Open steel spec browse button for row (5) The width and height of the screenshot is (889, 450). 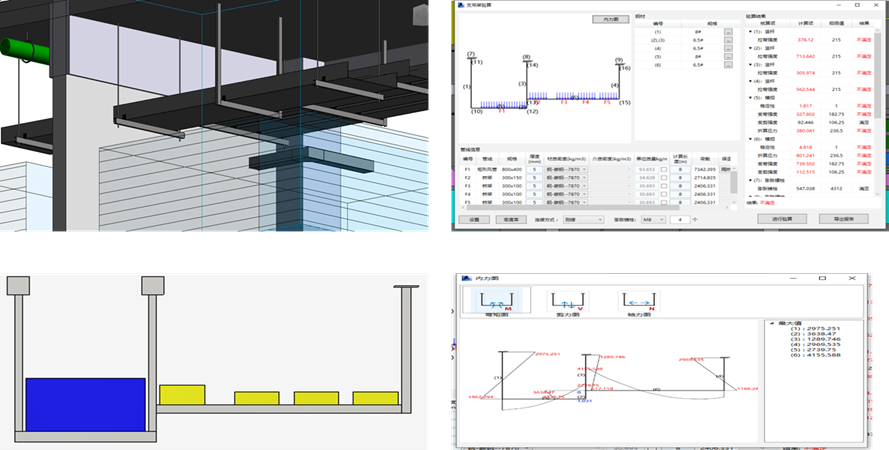pos(727,57)
